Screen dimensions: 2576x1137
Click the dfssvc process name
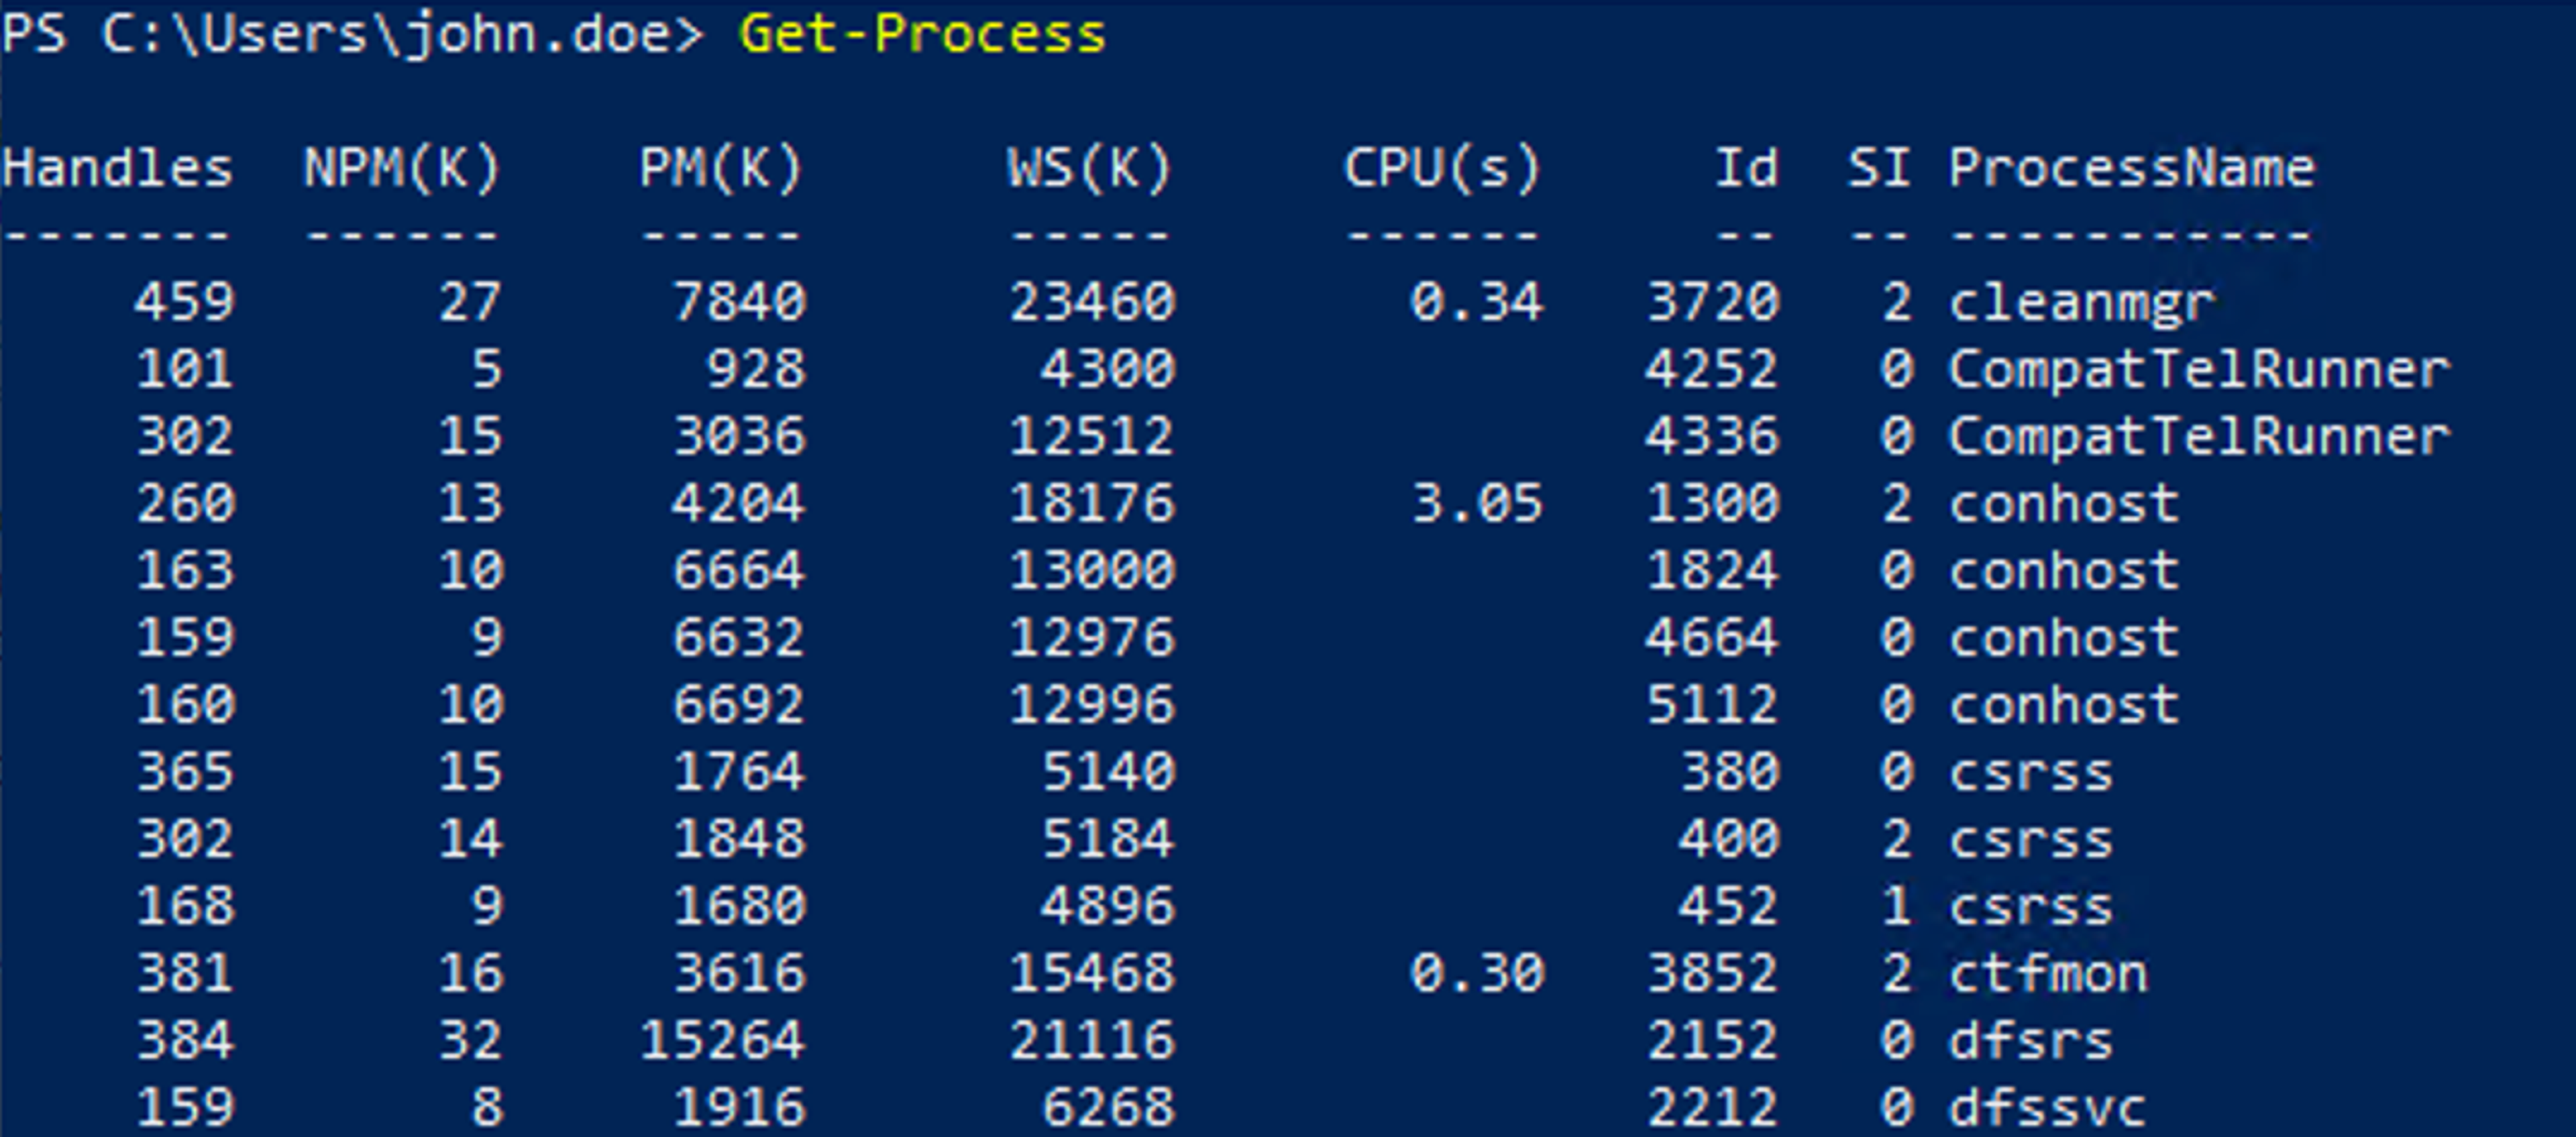coord(2047,1107)
